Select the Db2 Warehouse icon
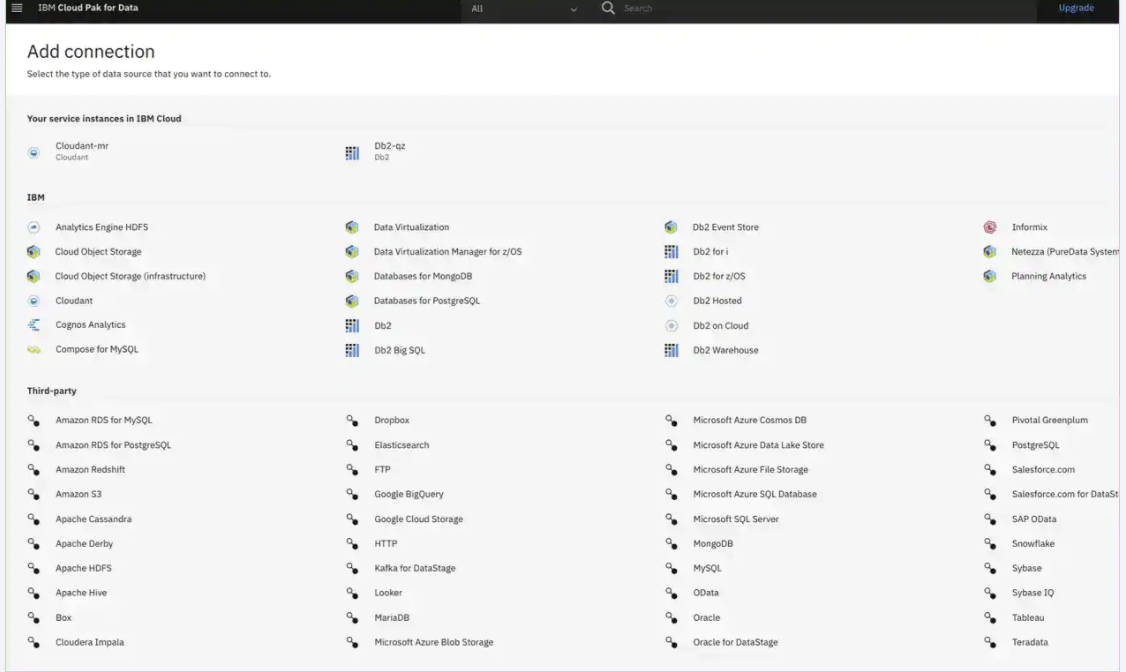The width and height of the screenshot is (1126, 672). 671,350
